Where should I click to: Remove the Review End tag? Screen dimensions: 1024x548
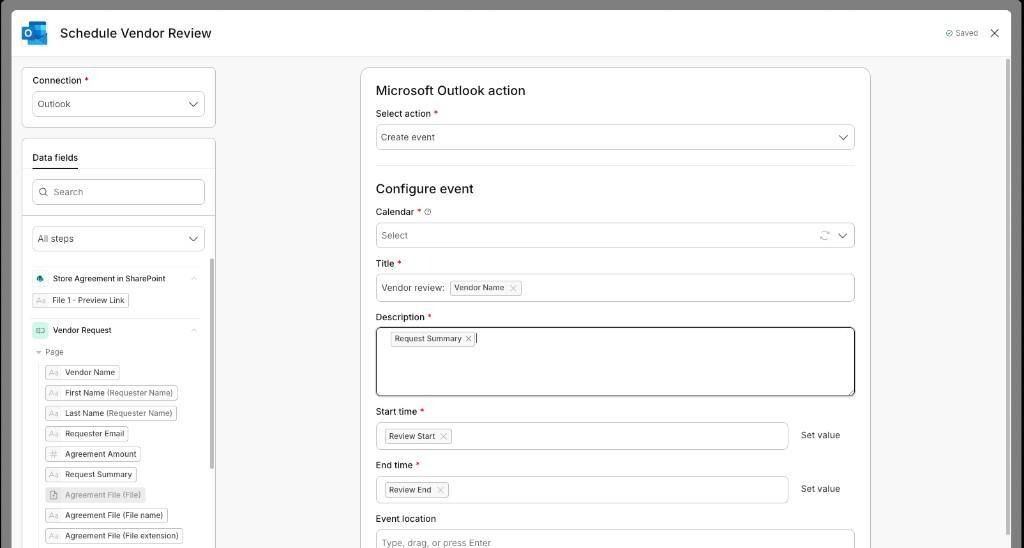[441, 490]
